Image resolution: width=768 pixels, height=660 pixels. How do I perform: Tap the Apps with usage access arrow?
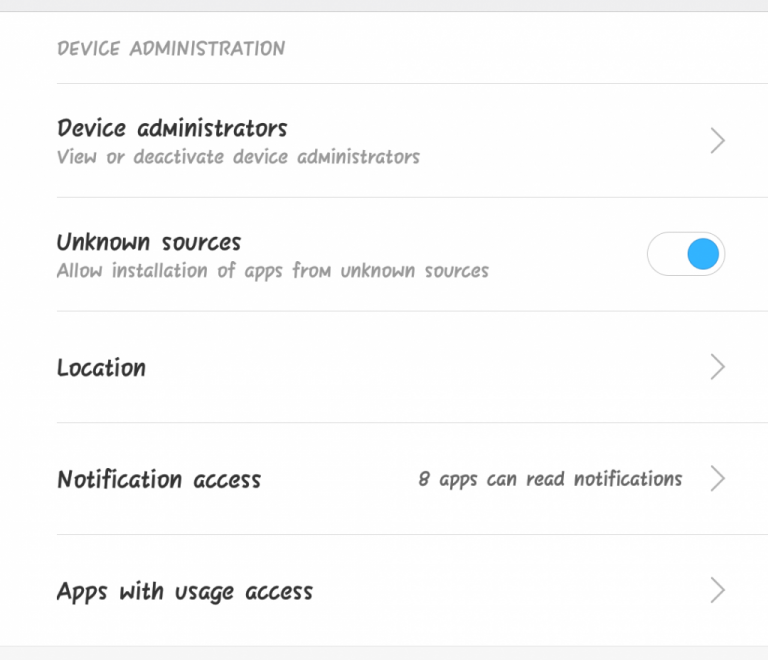pyautogui.click(x=717, y=590)
